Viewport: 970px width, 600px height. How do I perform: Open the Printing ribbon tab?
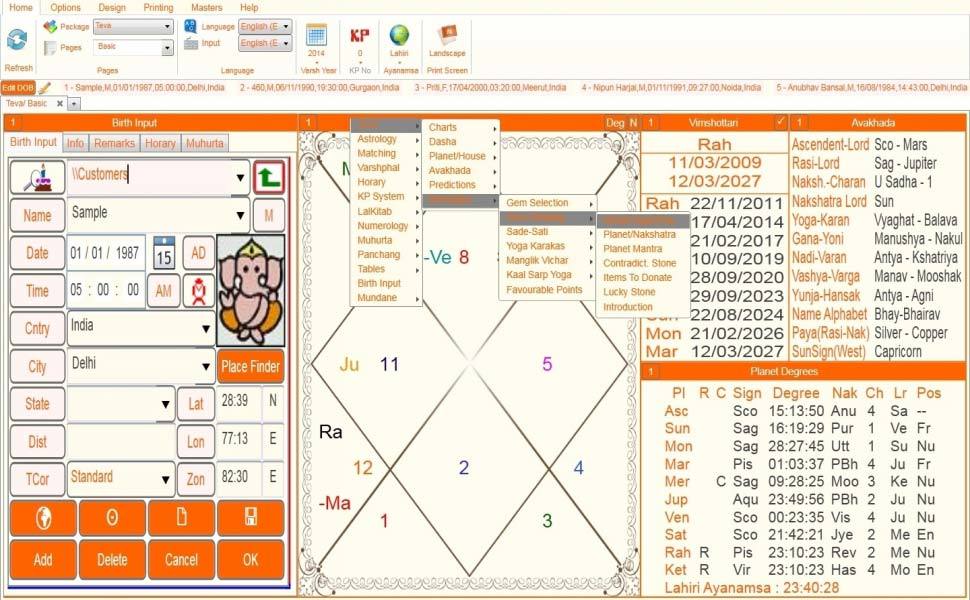[158, 7]
